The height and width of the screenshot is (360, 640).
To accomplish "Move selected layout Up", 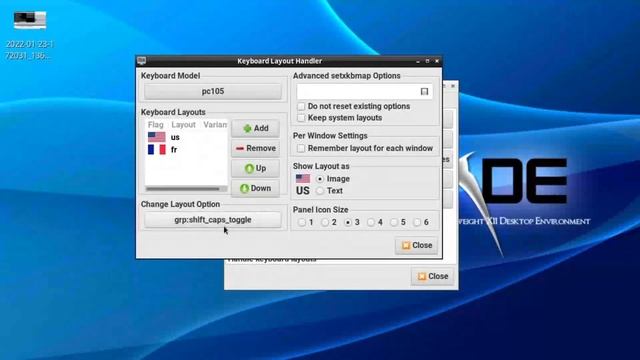I will pos(256,168).
